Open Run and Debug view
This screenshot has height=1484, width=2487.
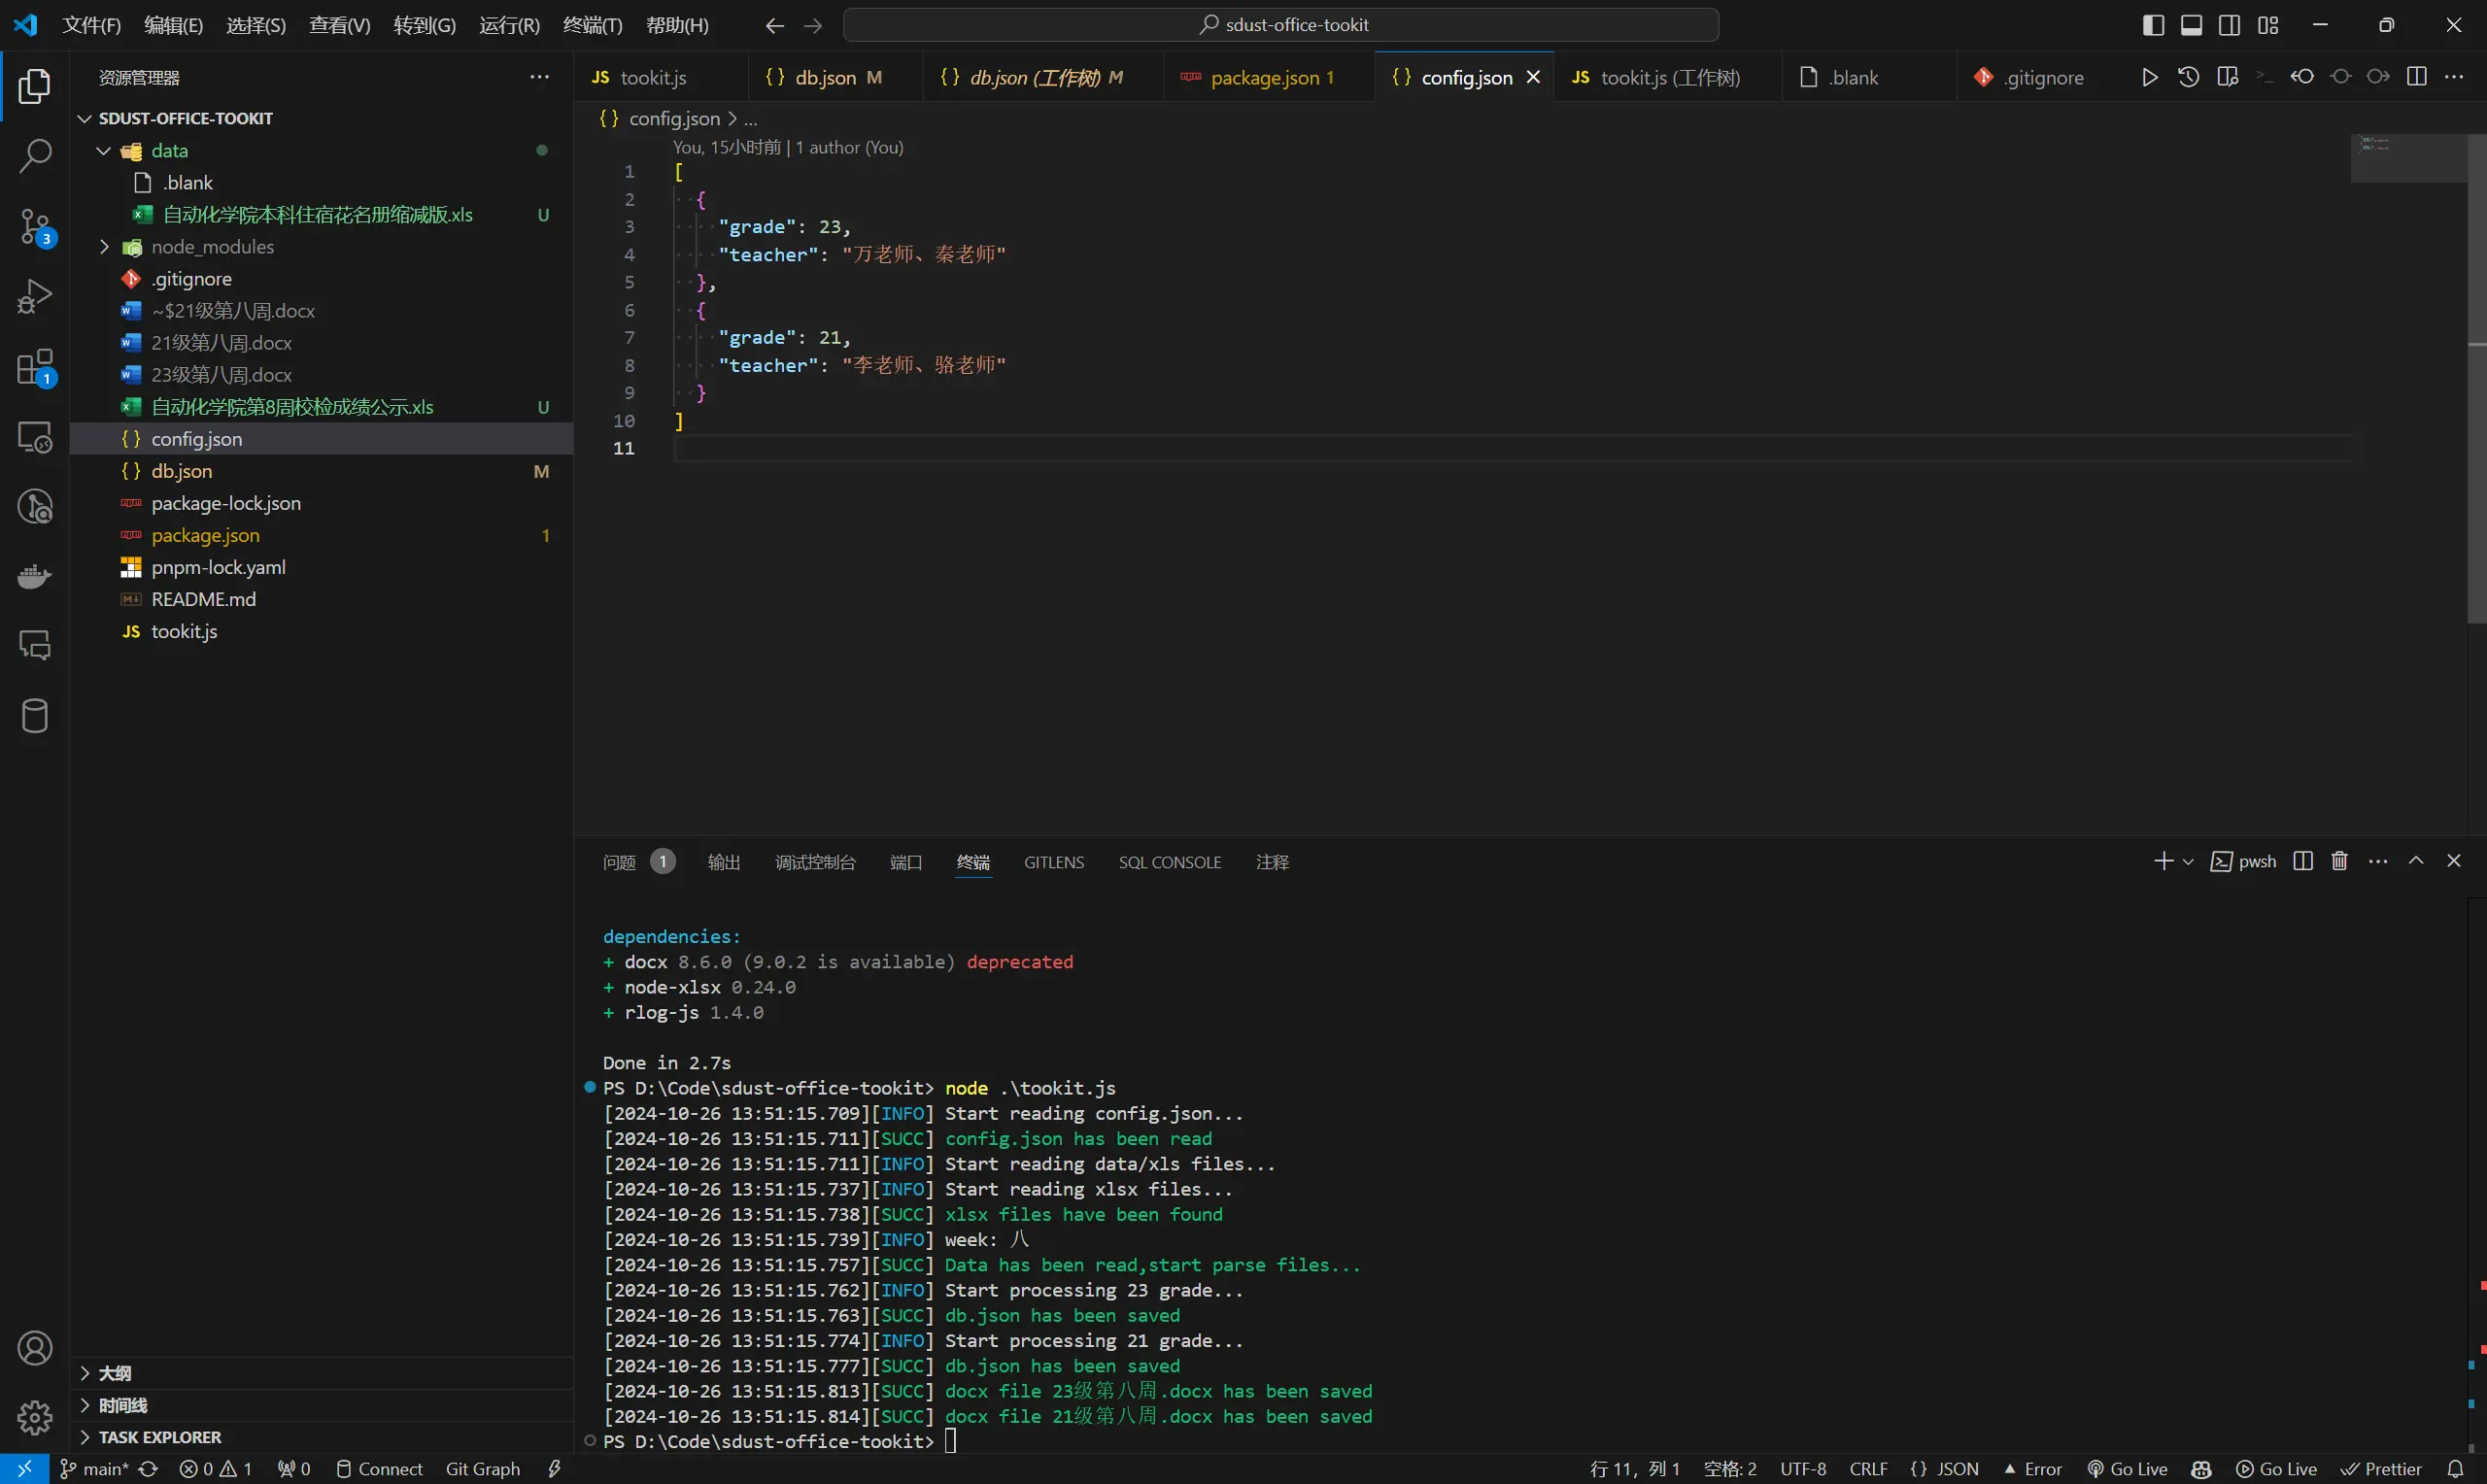[35, 297]
